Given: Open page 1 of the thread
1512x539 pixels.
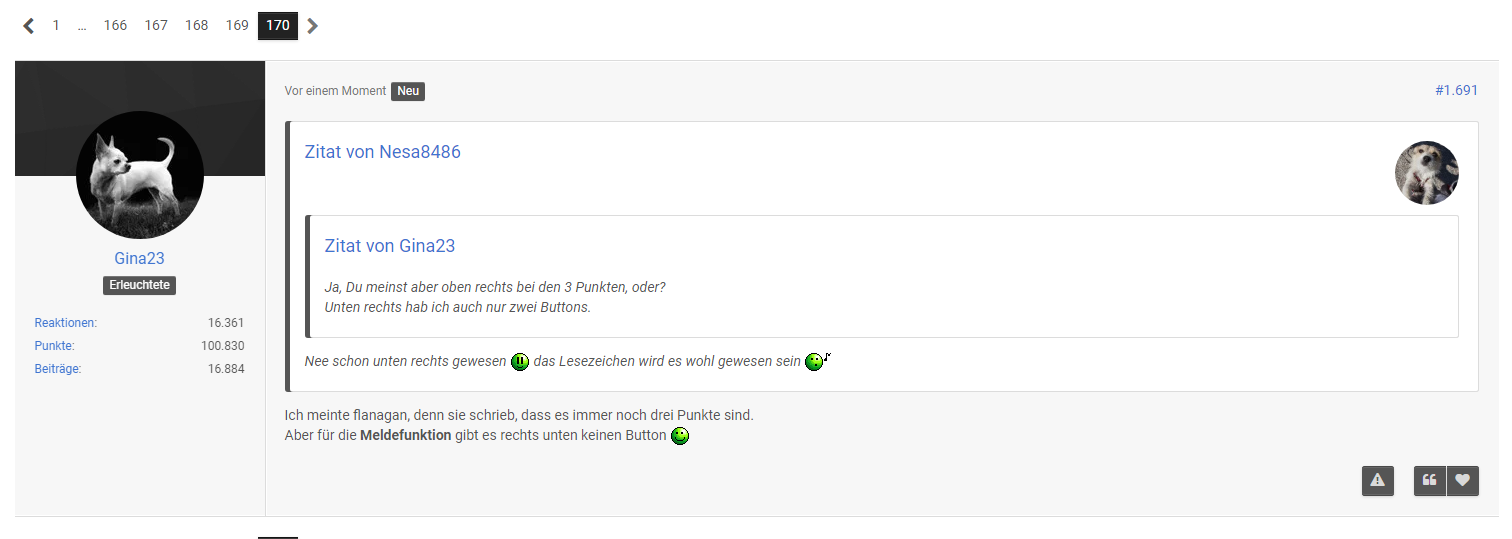Looking at the screenshot, I should pyautogui.click(x=56, y=26).
